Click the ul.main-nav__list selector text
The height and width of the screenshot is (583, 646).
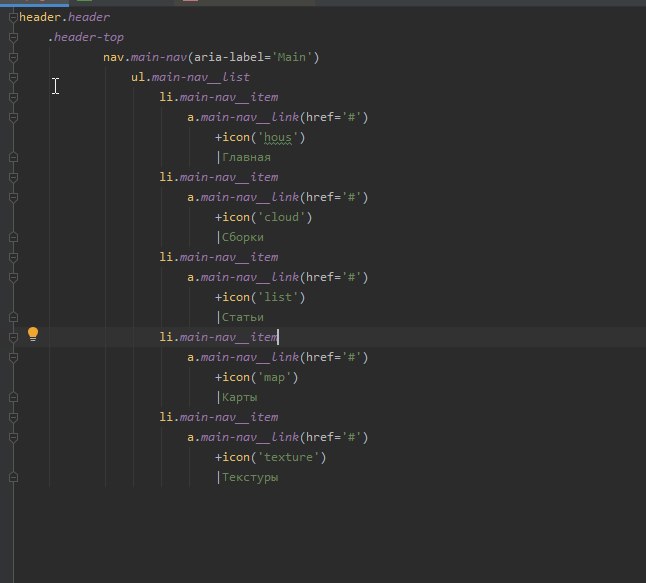[190, 77]
